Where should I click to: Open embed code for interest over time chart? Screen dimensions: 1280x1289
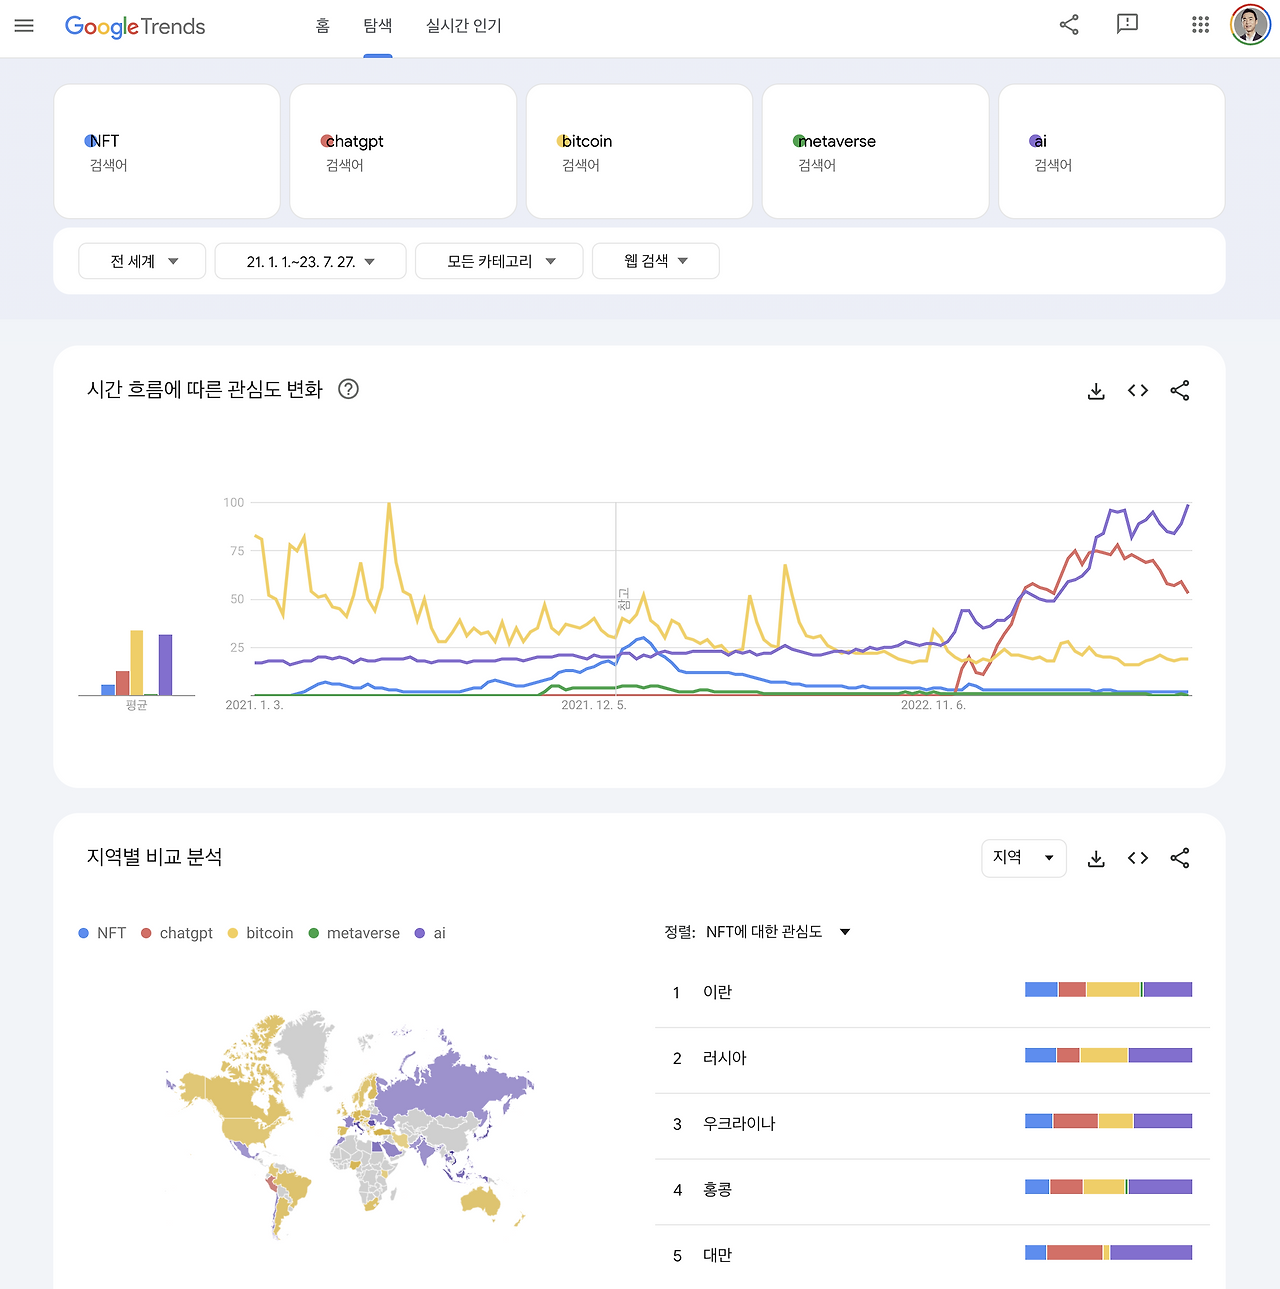pyautogui.click(x=1138, y=391)
